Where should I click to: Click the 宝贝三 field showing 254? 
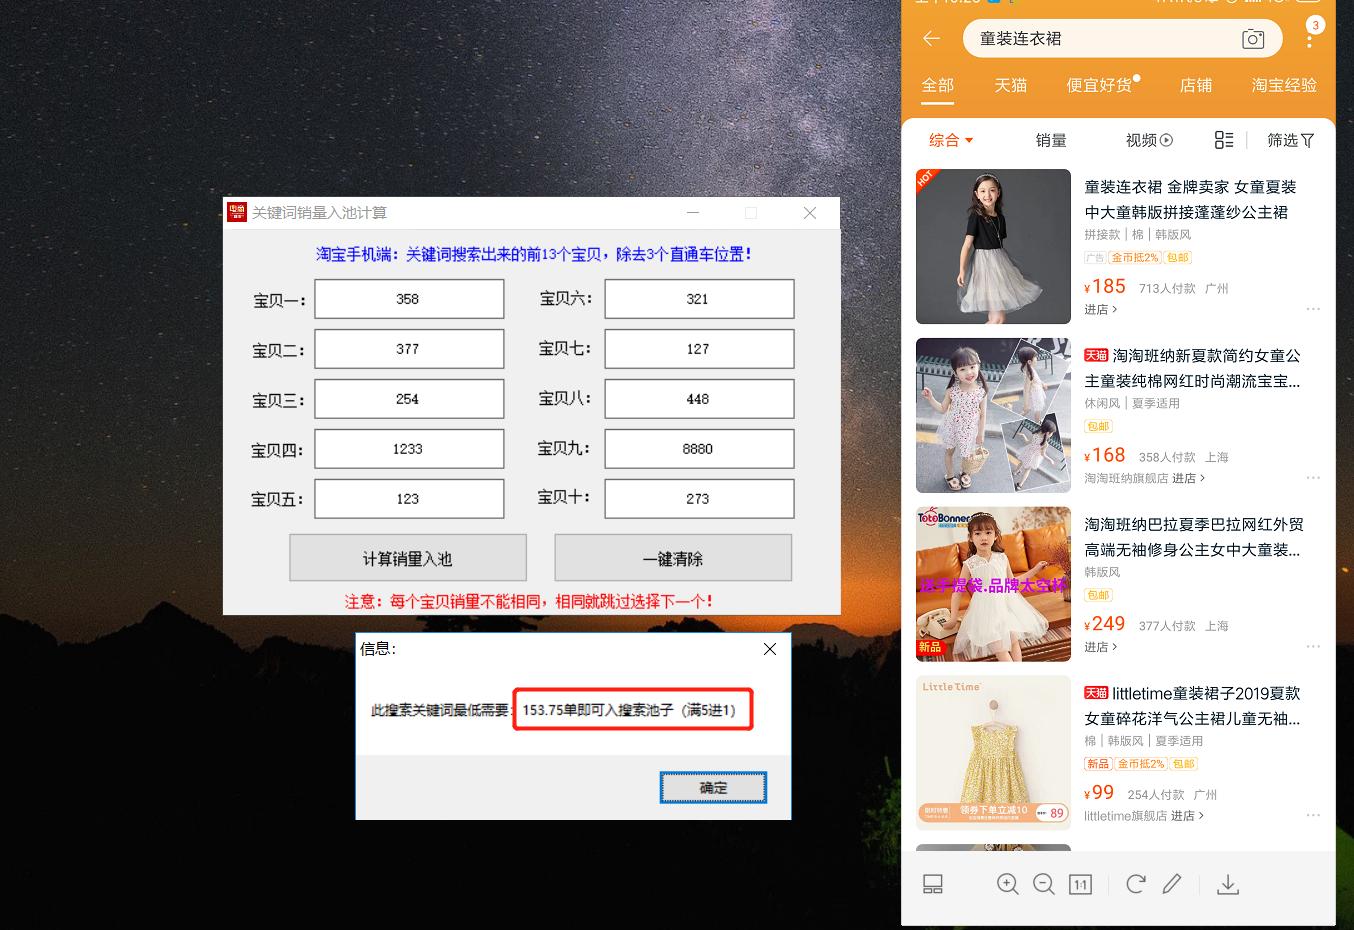pyautogui.click(x=409, y=399)
